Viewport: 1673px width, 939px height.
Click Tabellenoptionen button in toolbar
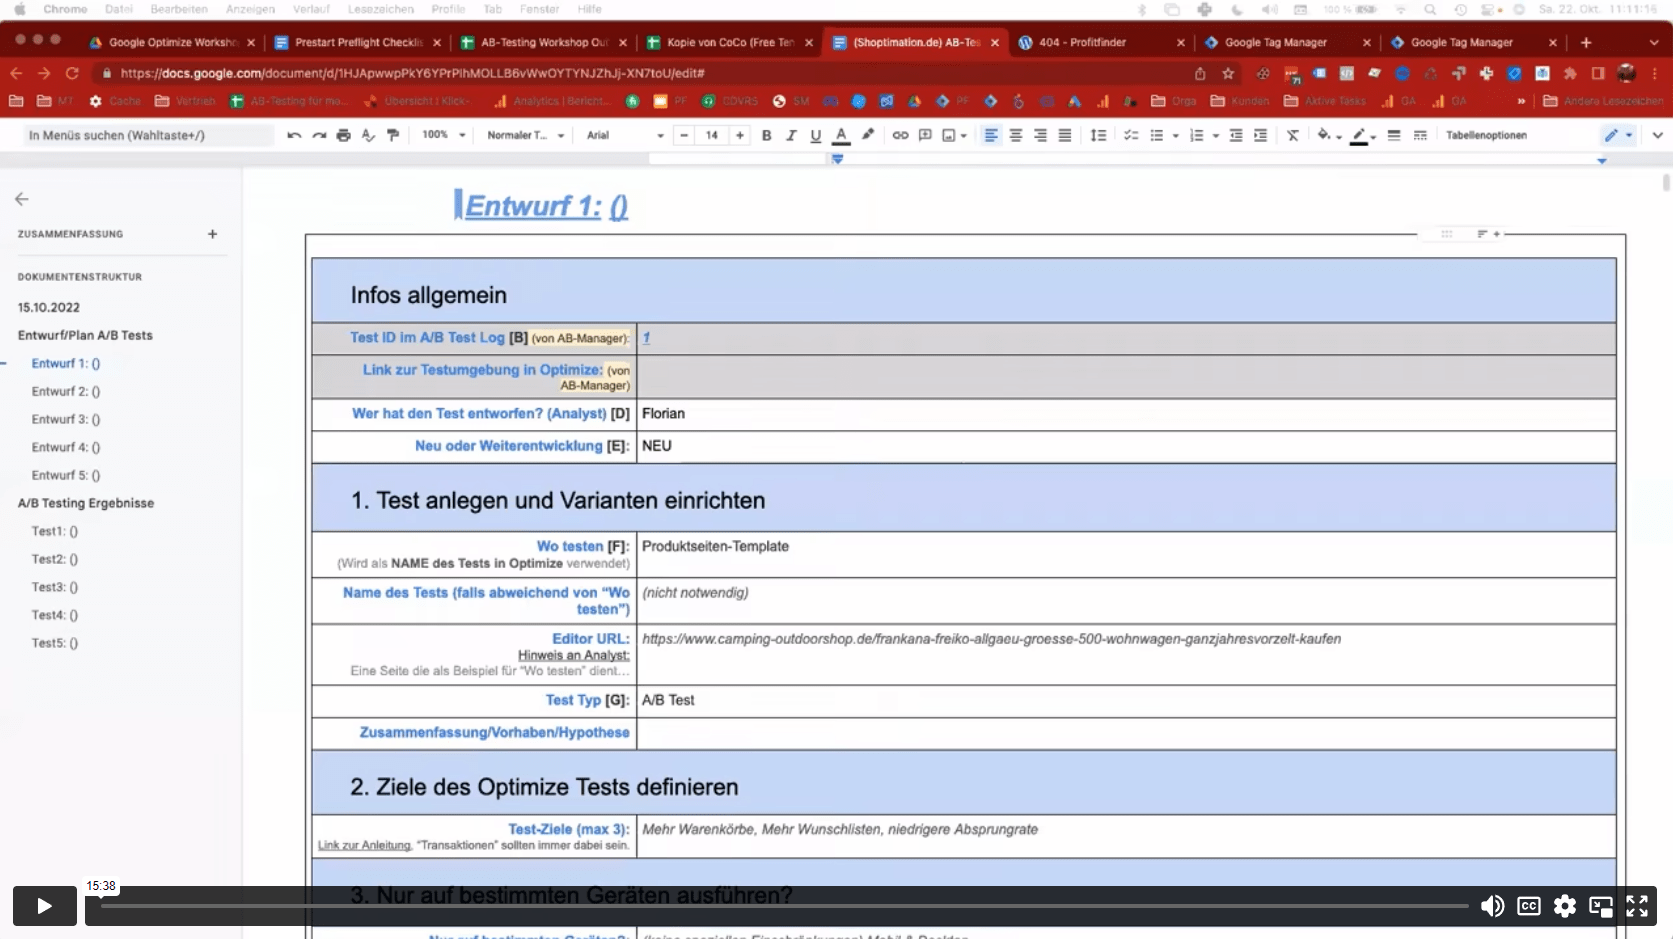(1485, 135)
